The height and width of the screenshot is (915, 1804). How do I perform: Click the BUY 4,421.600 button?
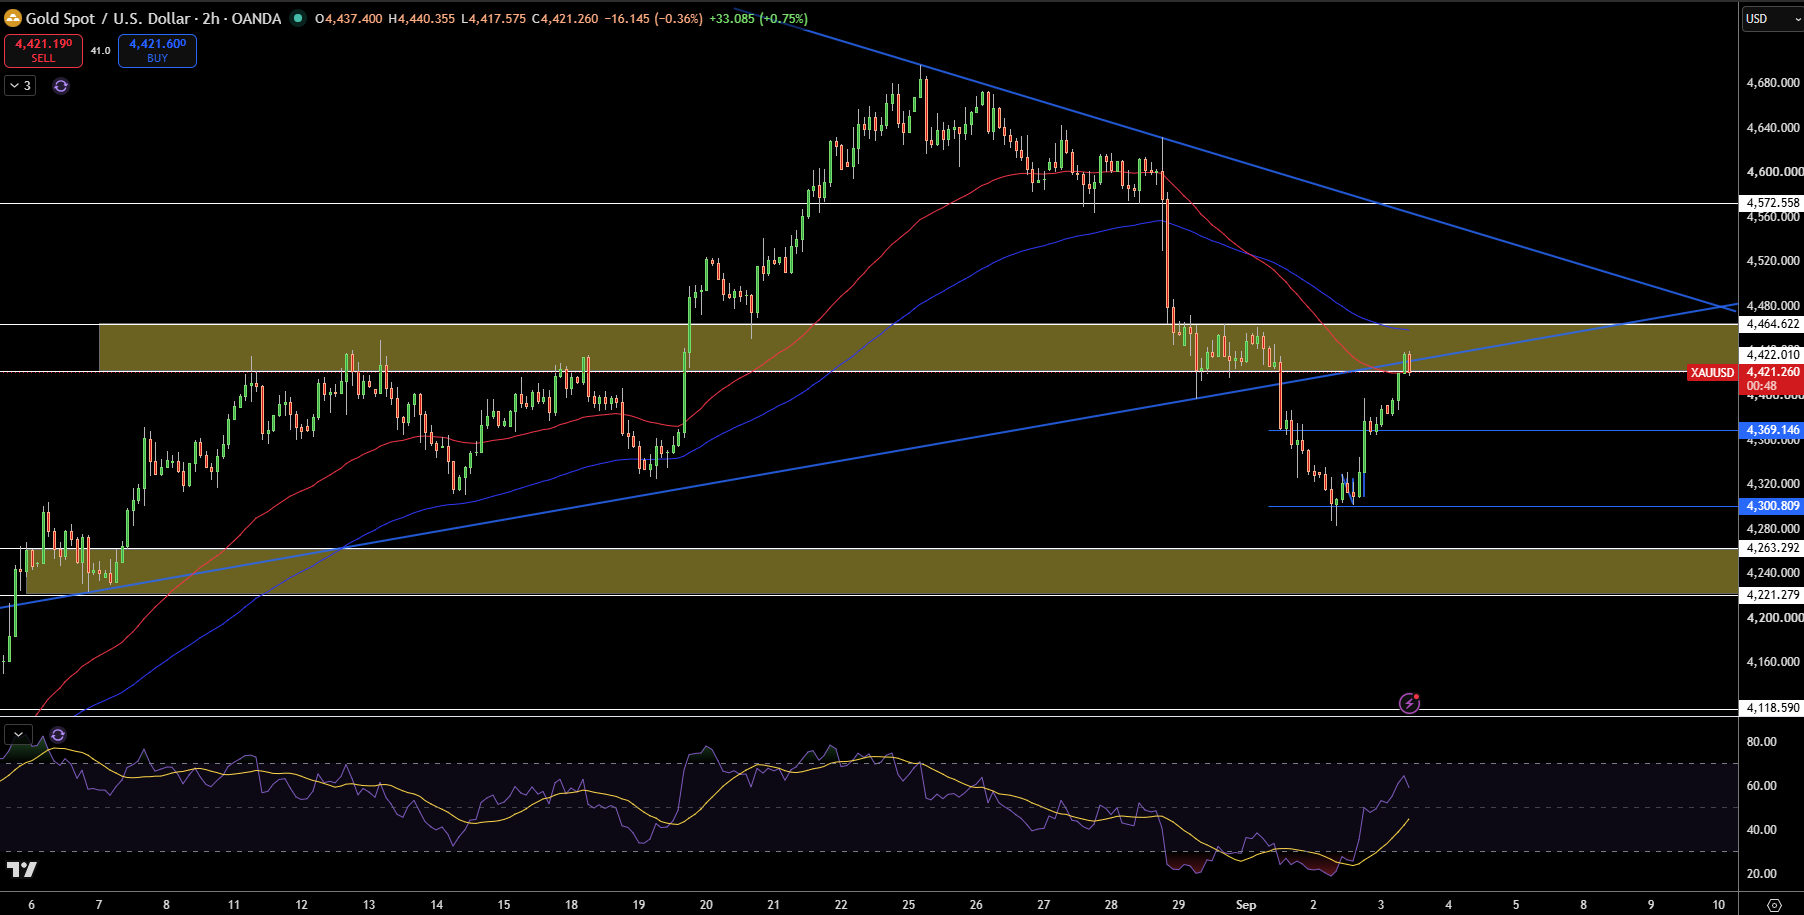pyautogui.click(x=157, y=50)
